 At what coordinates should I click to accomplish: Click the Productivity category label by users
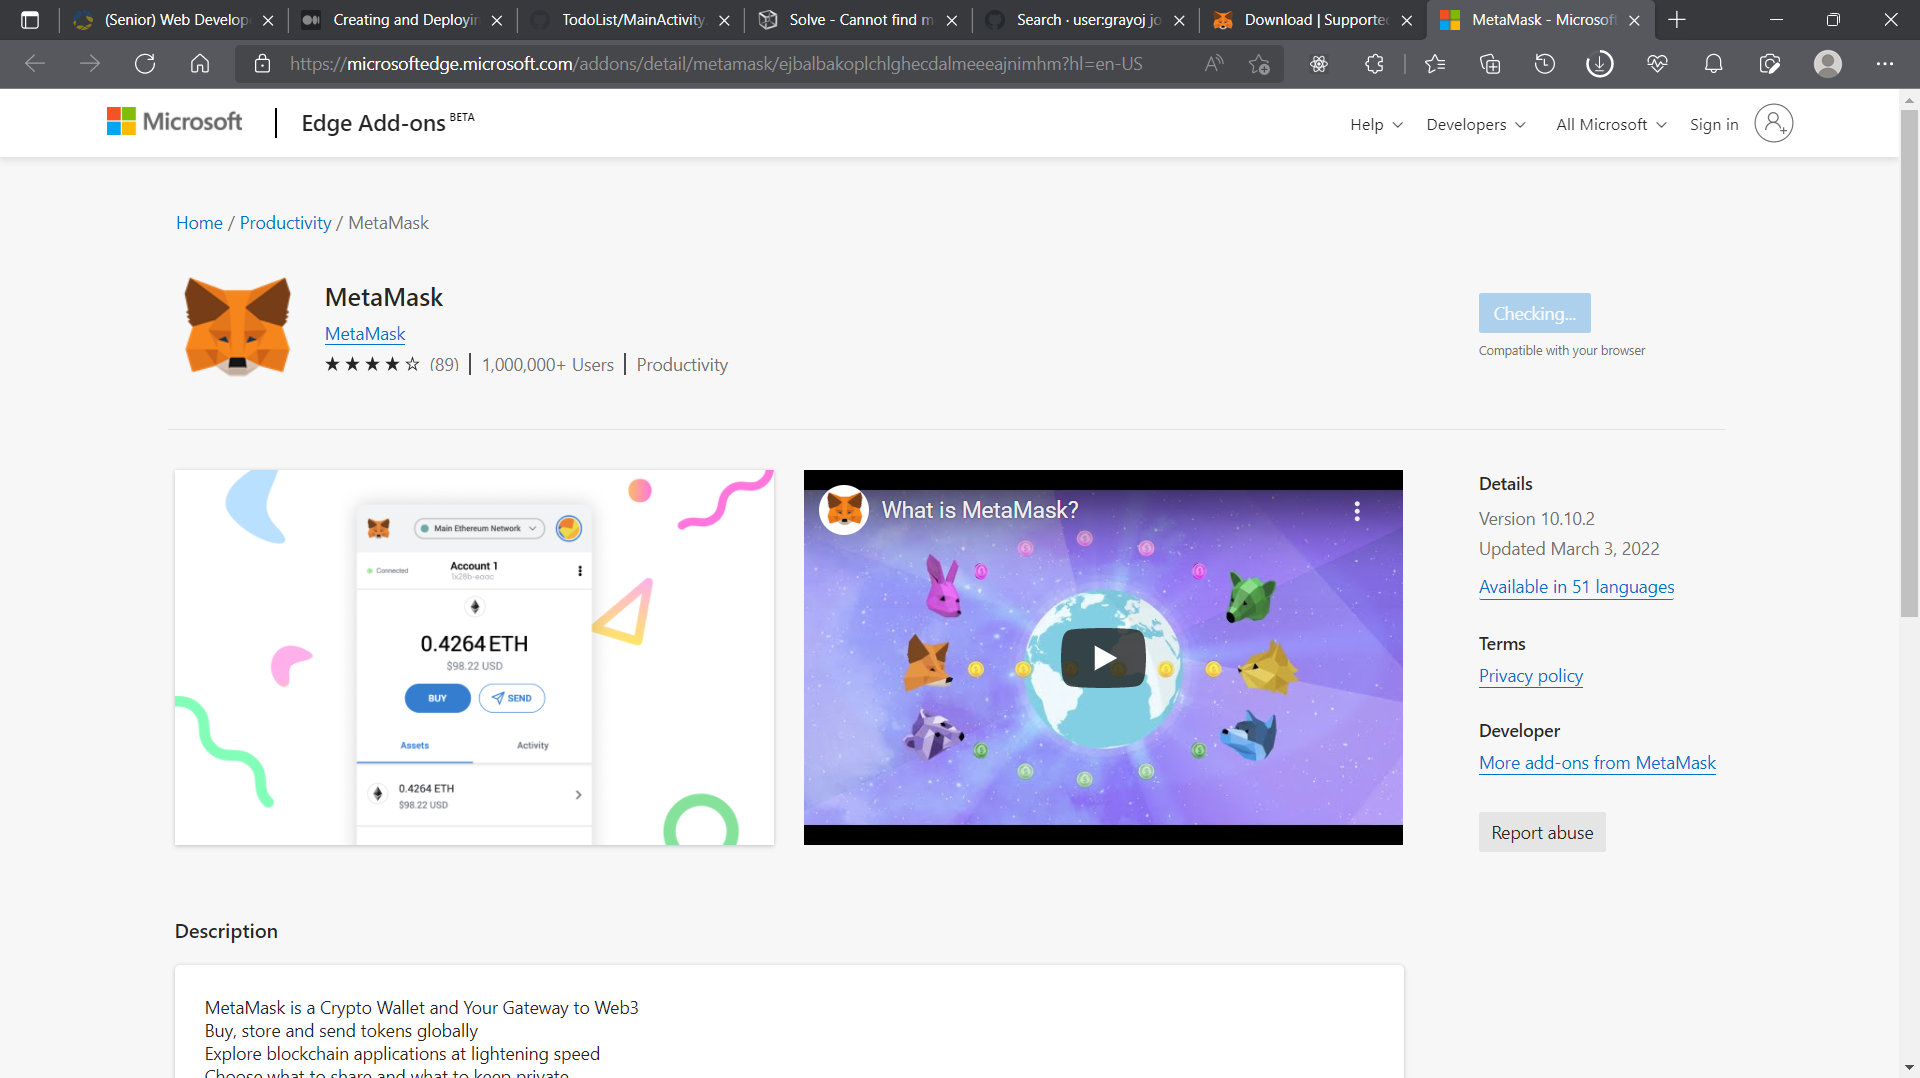(682, 365)
